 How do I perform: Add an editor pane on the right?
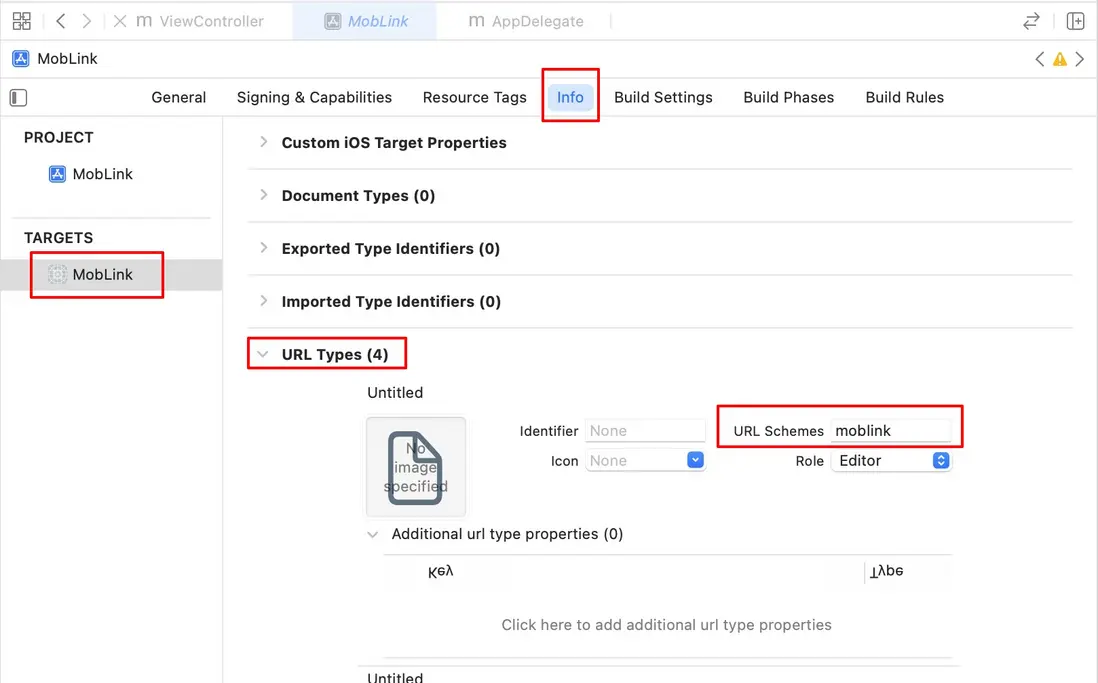point(1075,21)
